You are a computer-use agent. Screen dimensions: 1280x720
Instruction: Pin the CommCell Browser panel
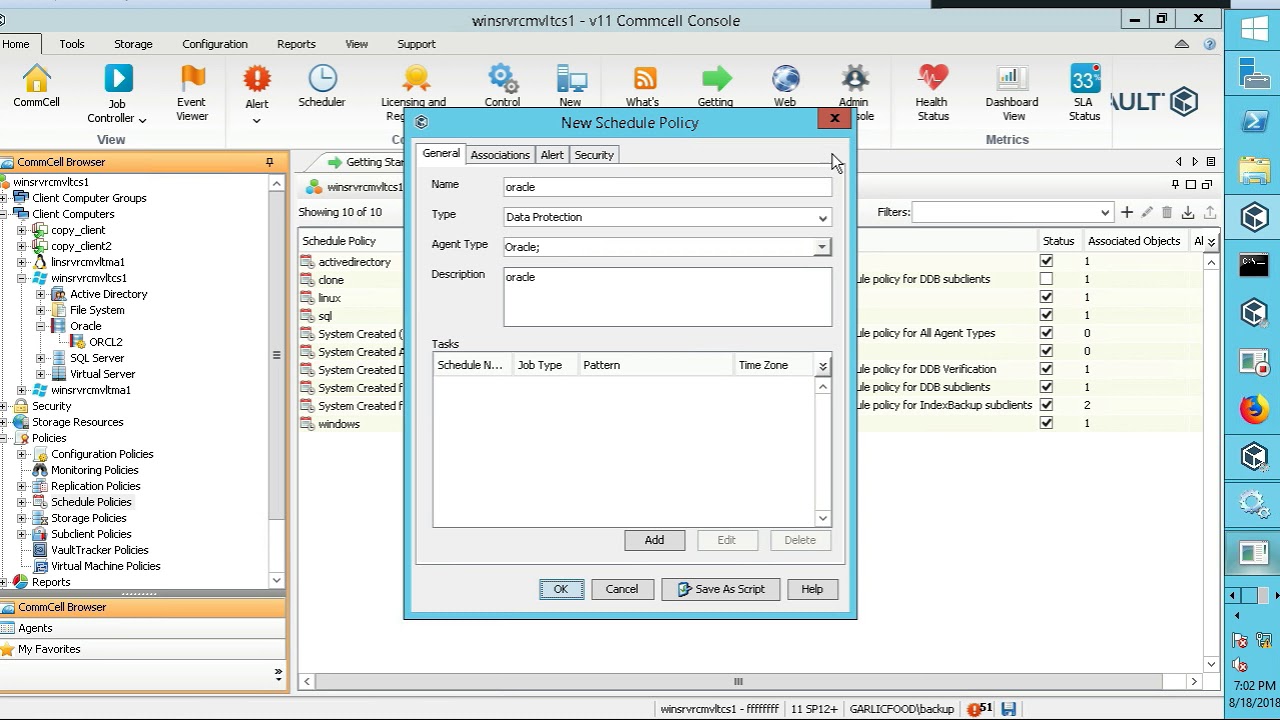[x=269, y=162]
